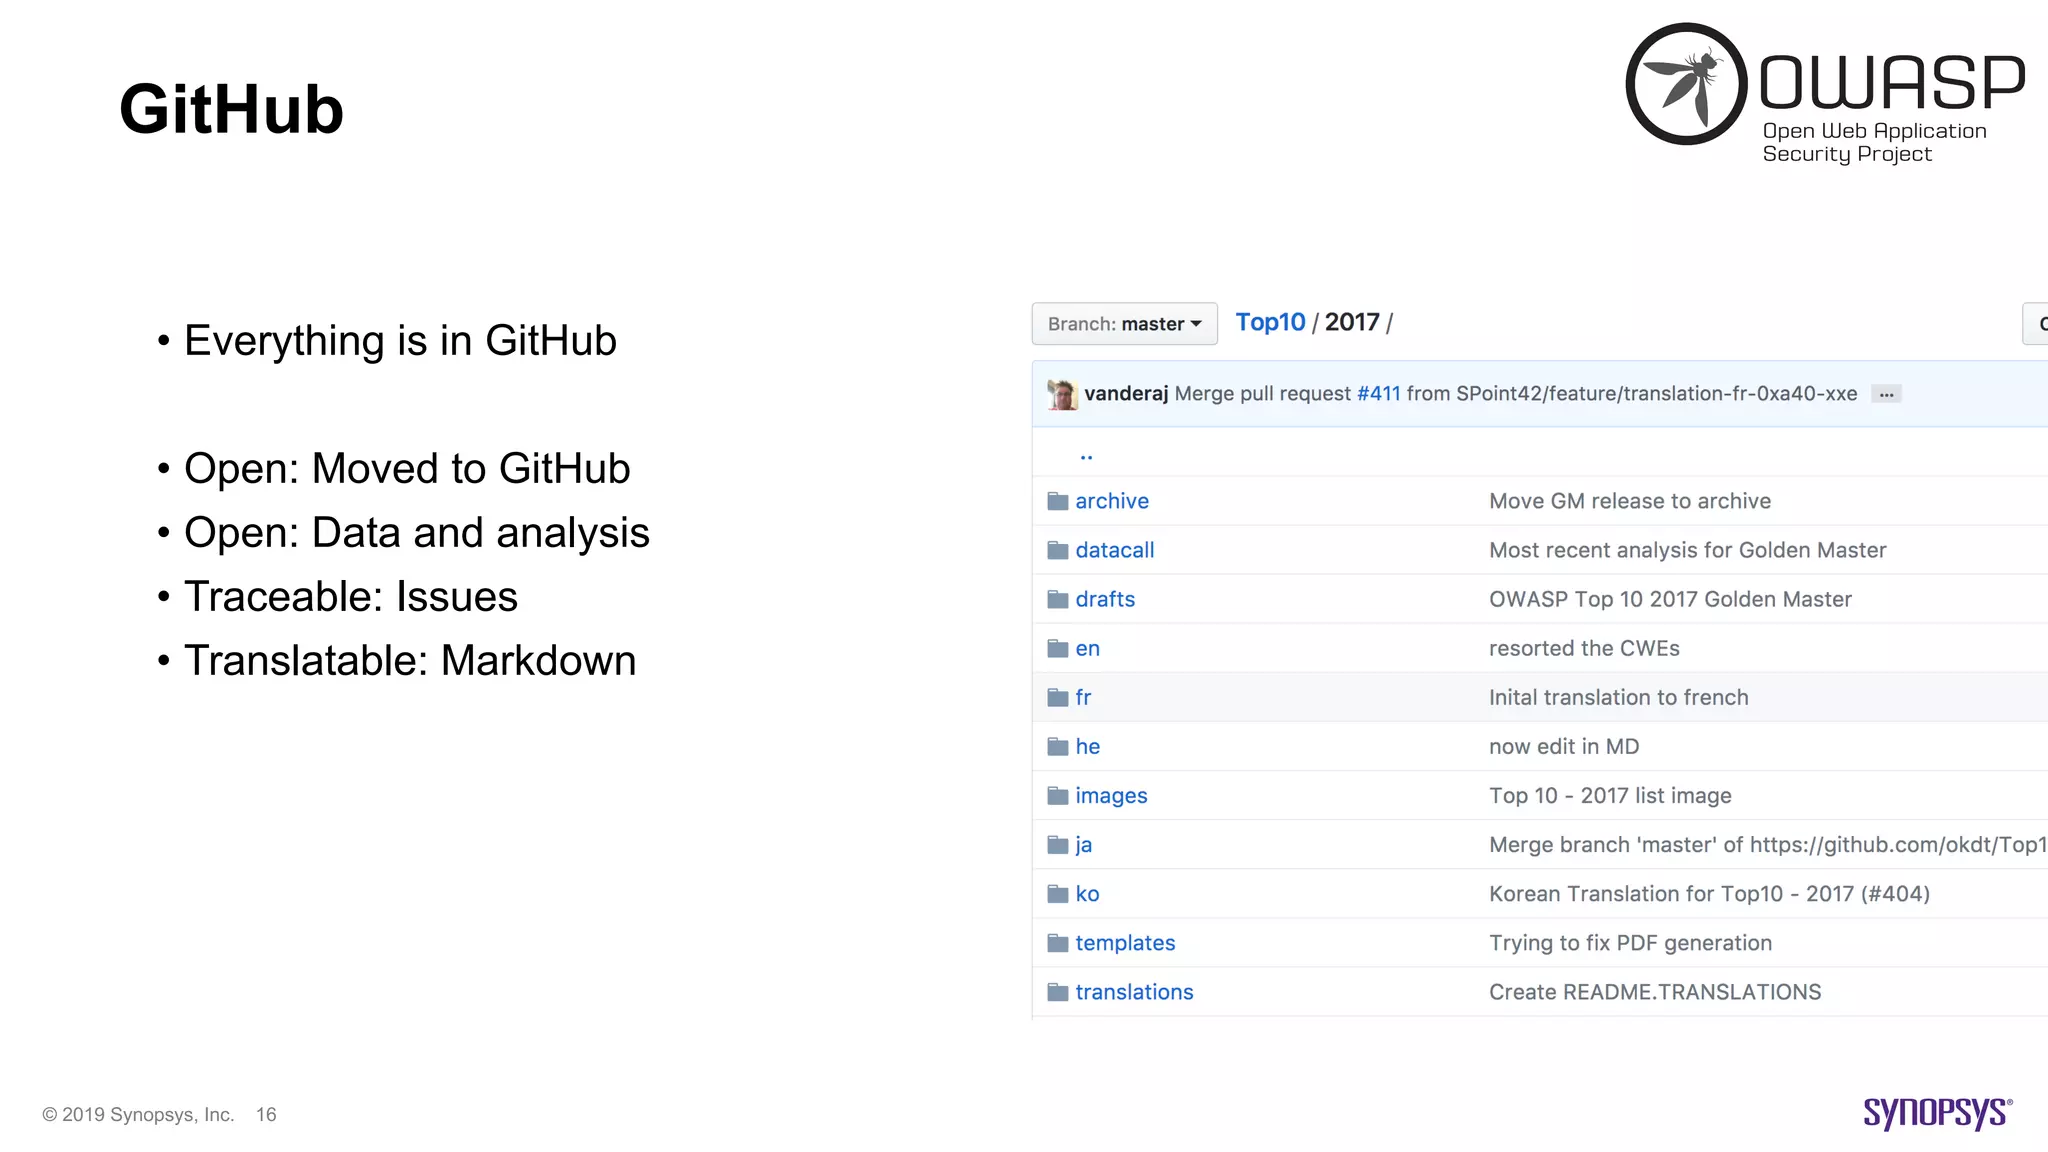Click the Top10 breadcrumb link

point(1270,322)
